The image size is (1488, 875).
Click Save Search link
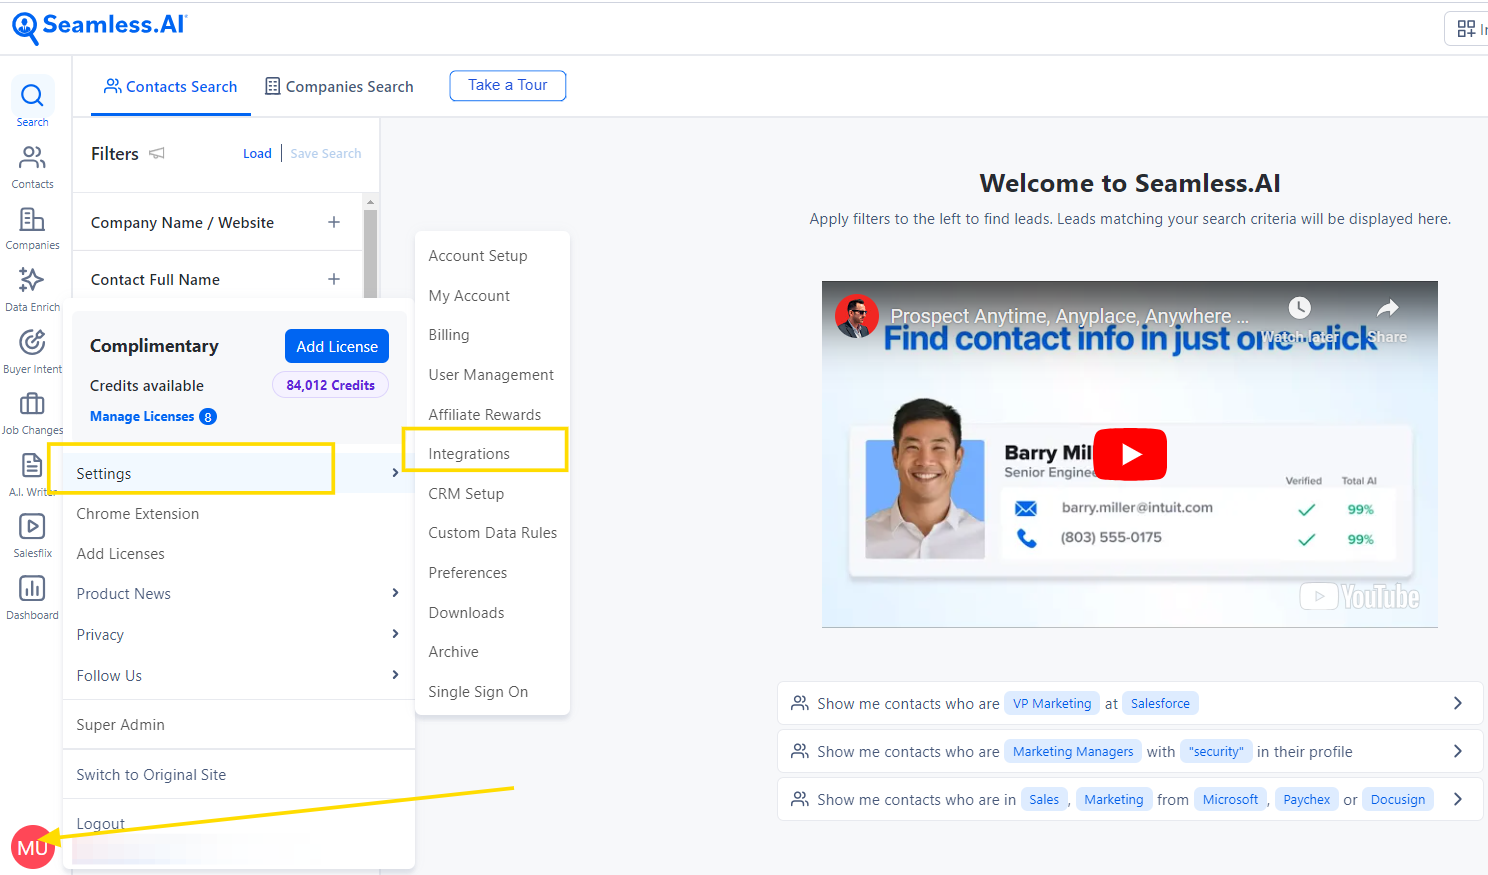click(326, 153)
